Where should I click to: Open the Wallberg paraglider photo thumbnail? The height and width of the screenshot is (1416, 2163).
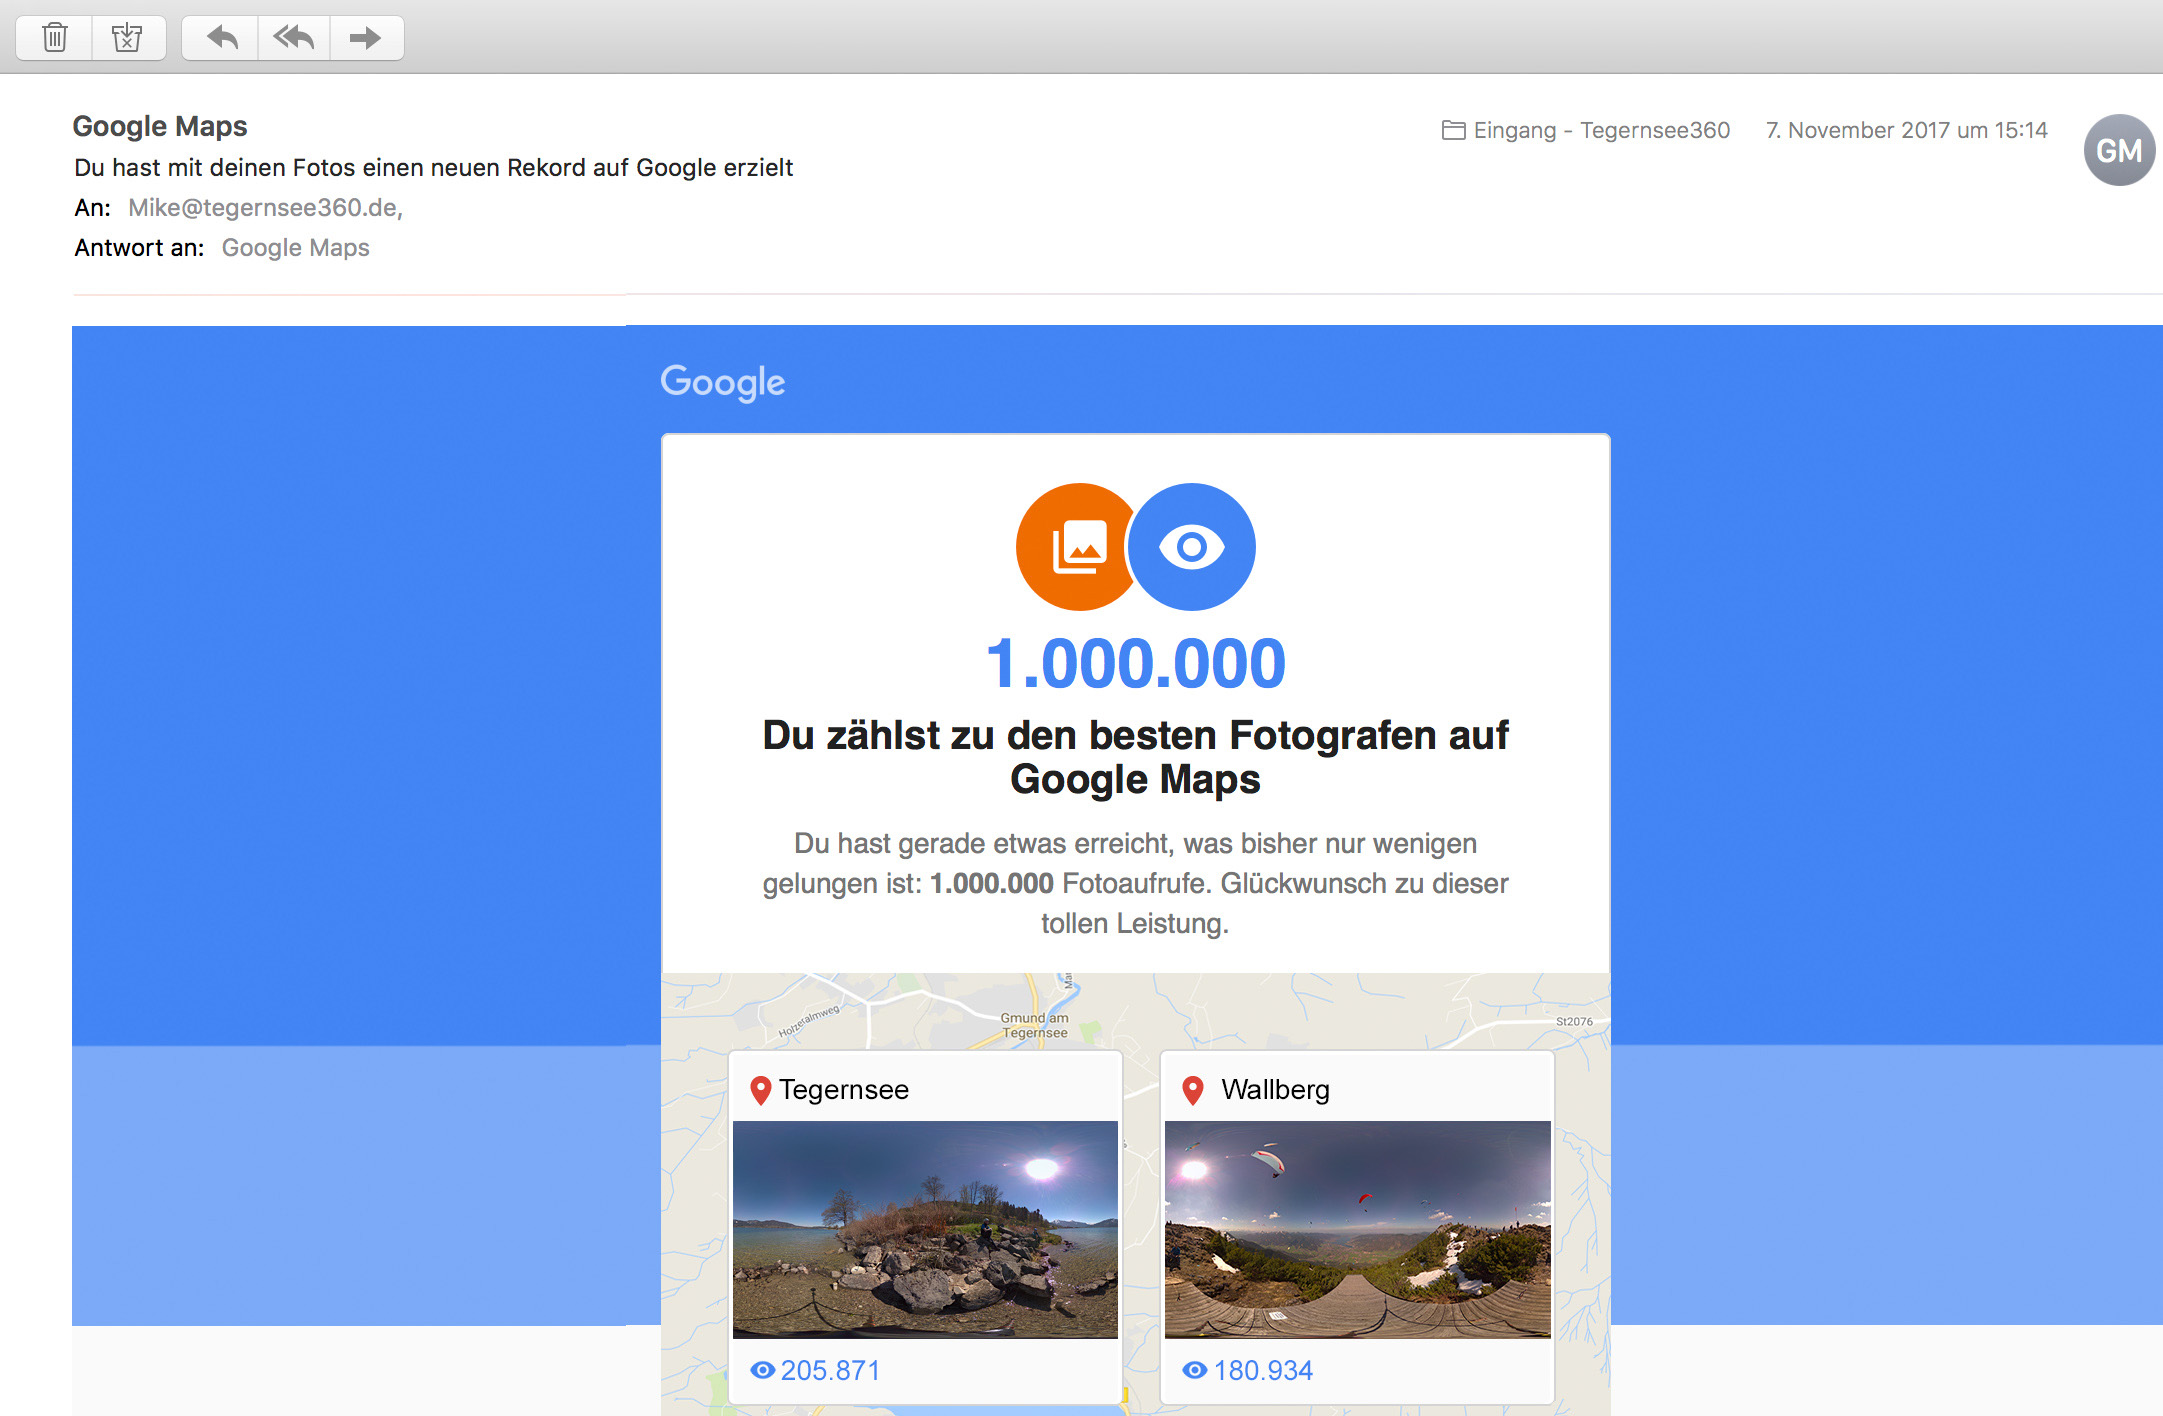coord(1357,1229)
